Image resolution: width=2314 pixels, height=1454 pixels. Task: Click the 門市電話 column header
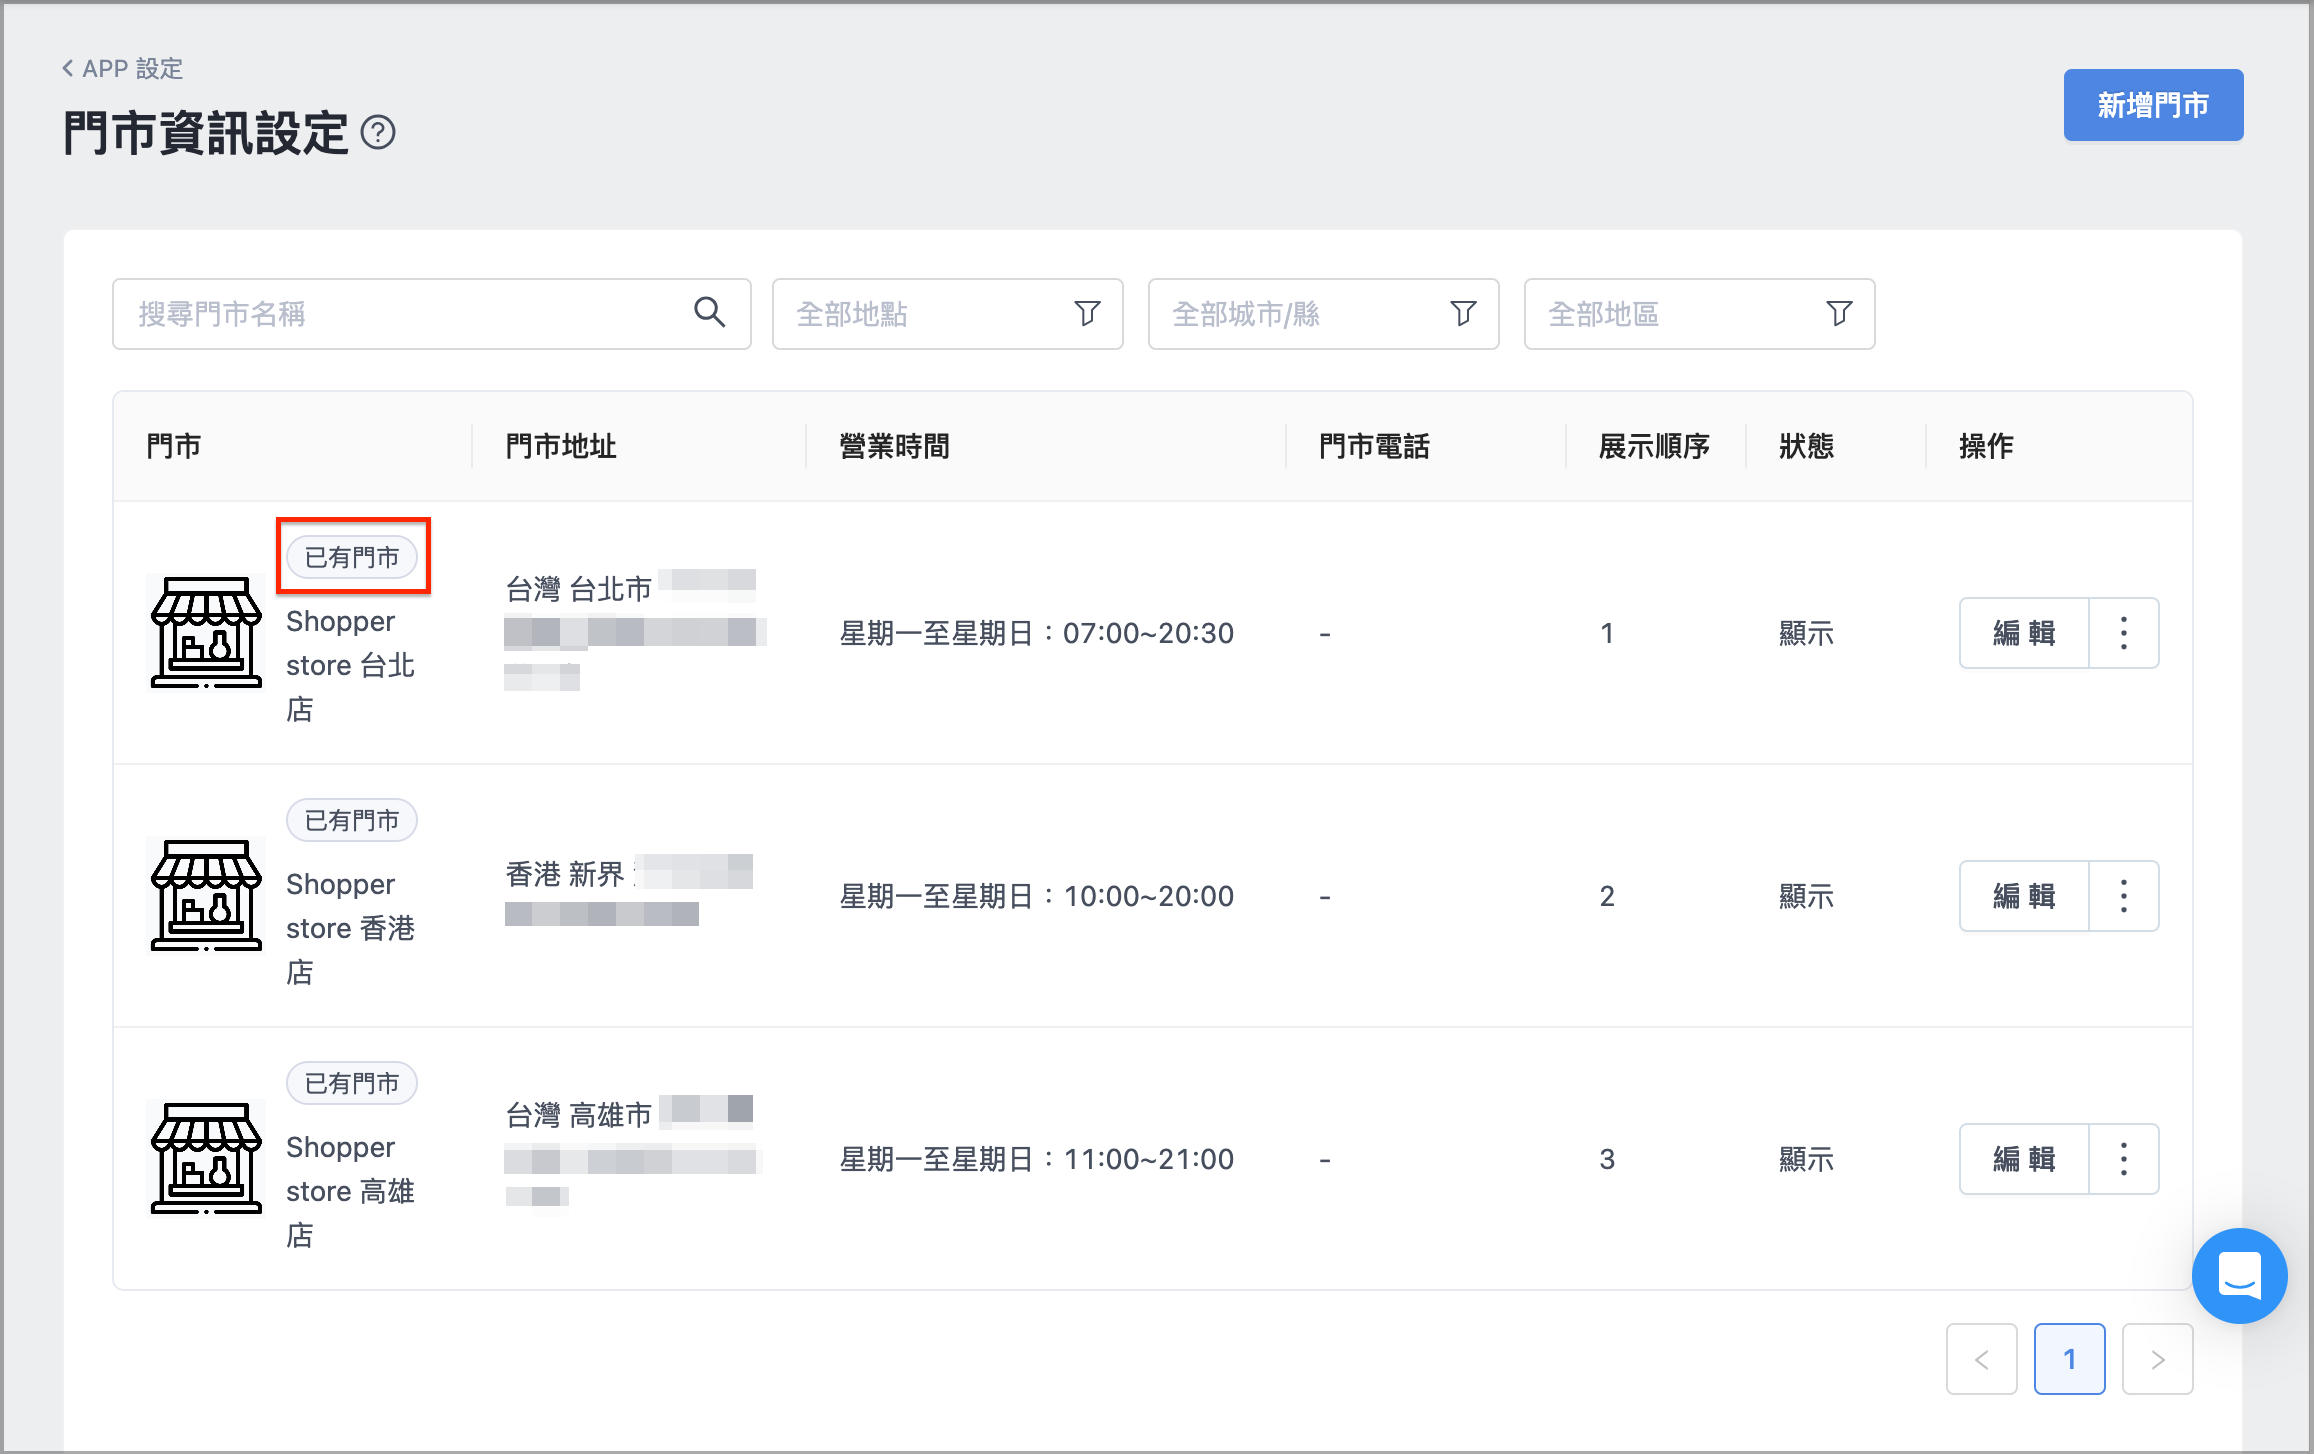point(1375,446)
